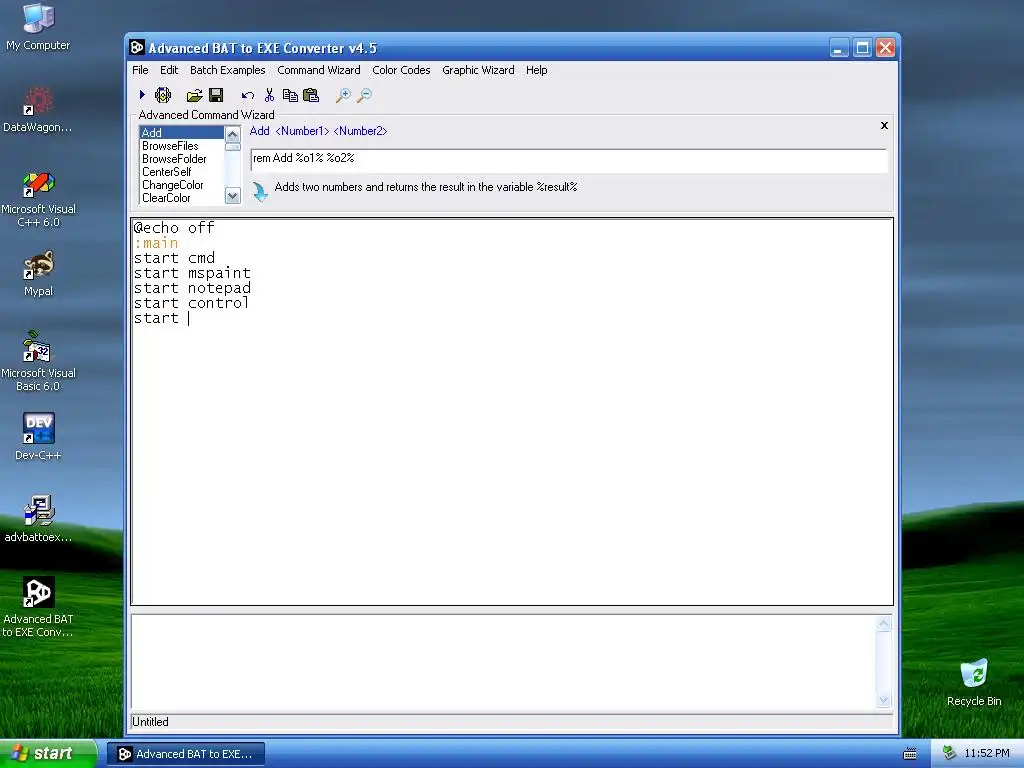Click the 11:52 PM taskbar clock
Viewport: 1024px width, 768px height.
pos(987,753)
